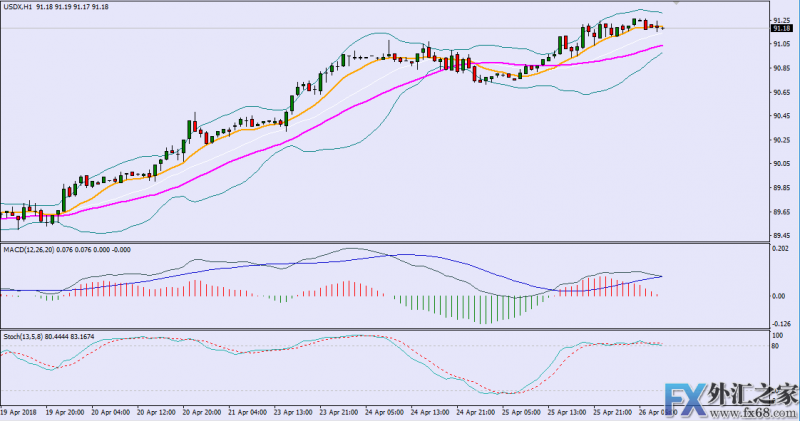Click the 90.25 price scale value
Image resolution: width=800 pixels, height=421 pixels.
tap(781, 140)
